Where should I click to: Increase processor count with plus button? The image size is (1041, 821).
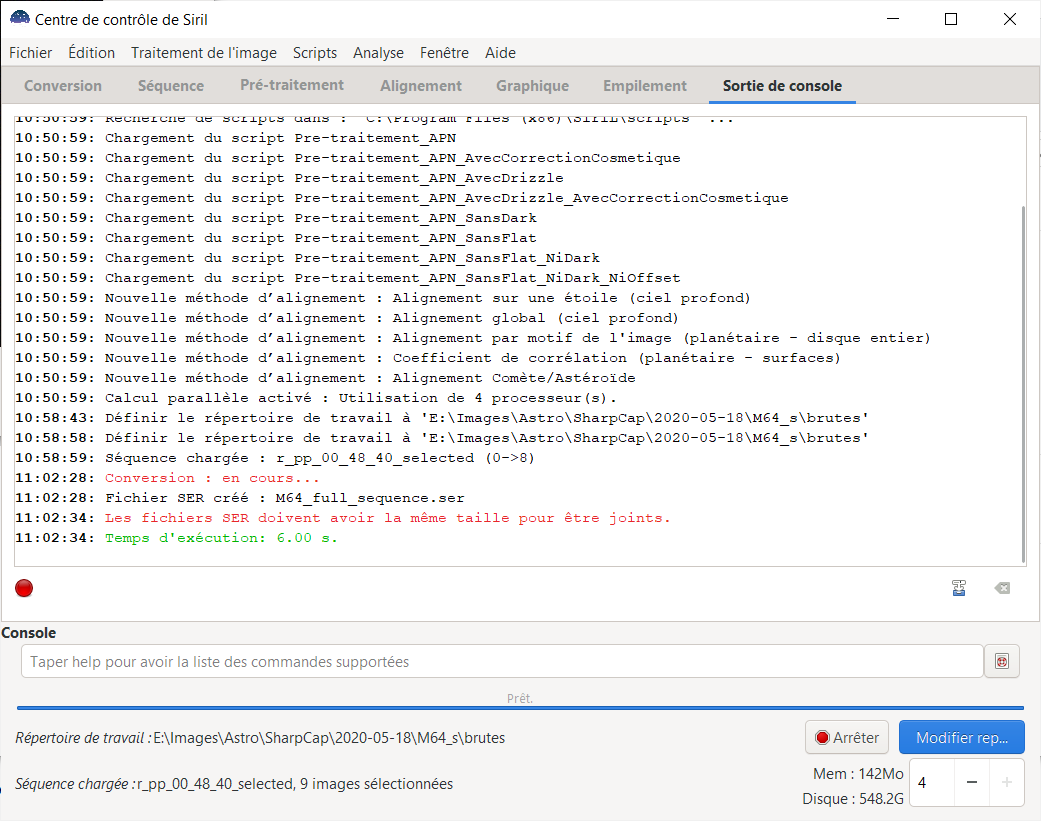[x=1006, y=783]
